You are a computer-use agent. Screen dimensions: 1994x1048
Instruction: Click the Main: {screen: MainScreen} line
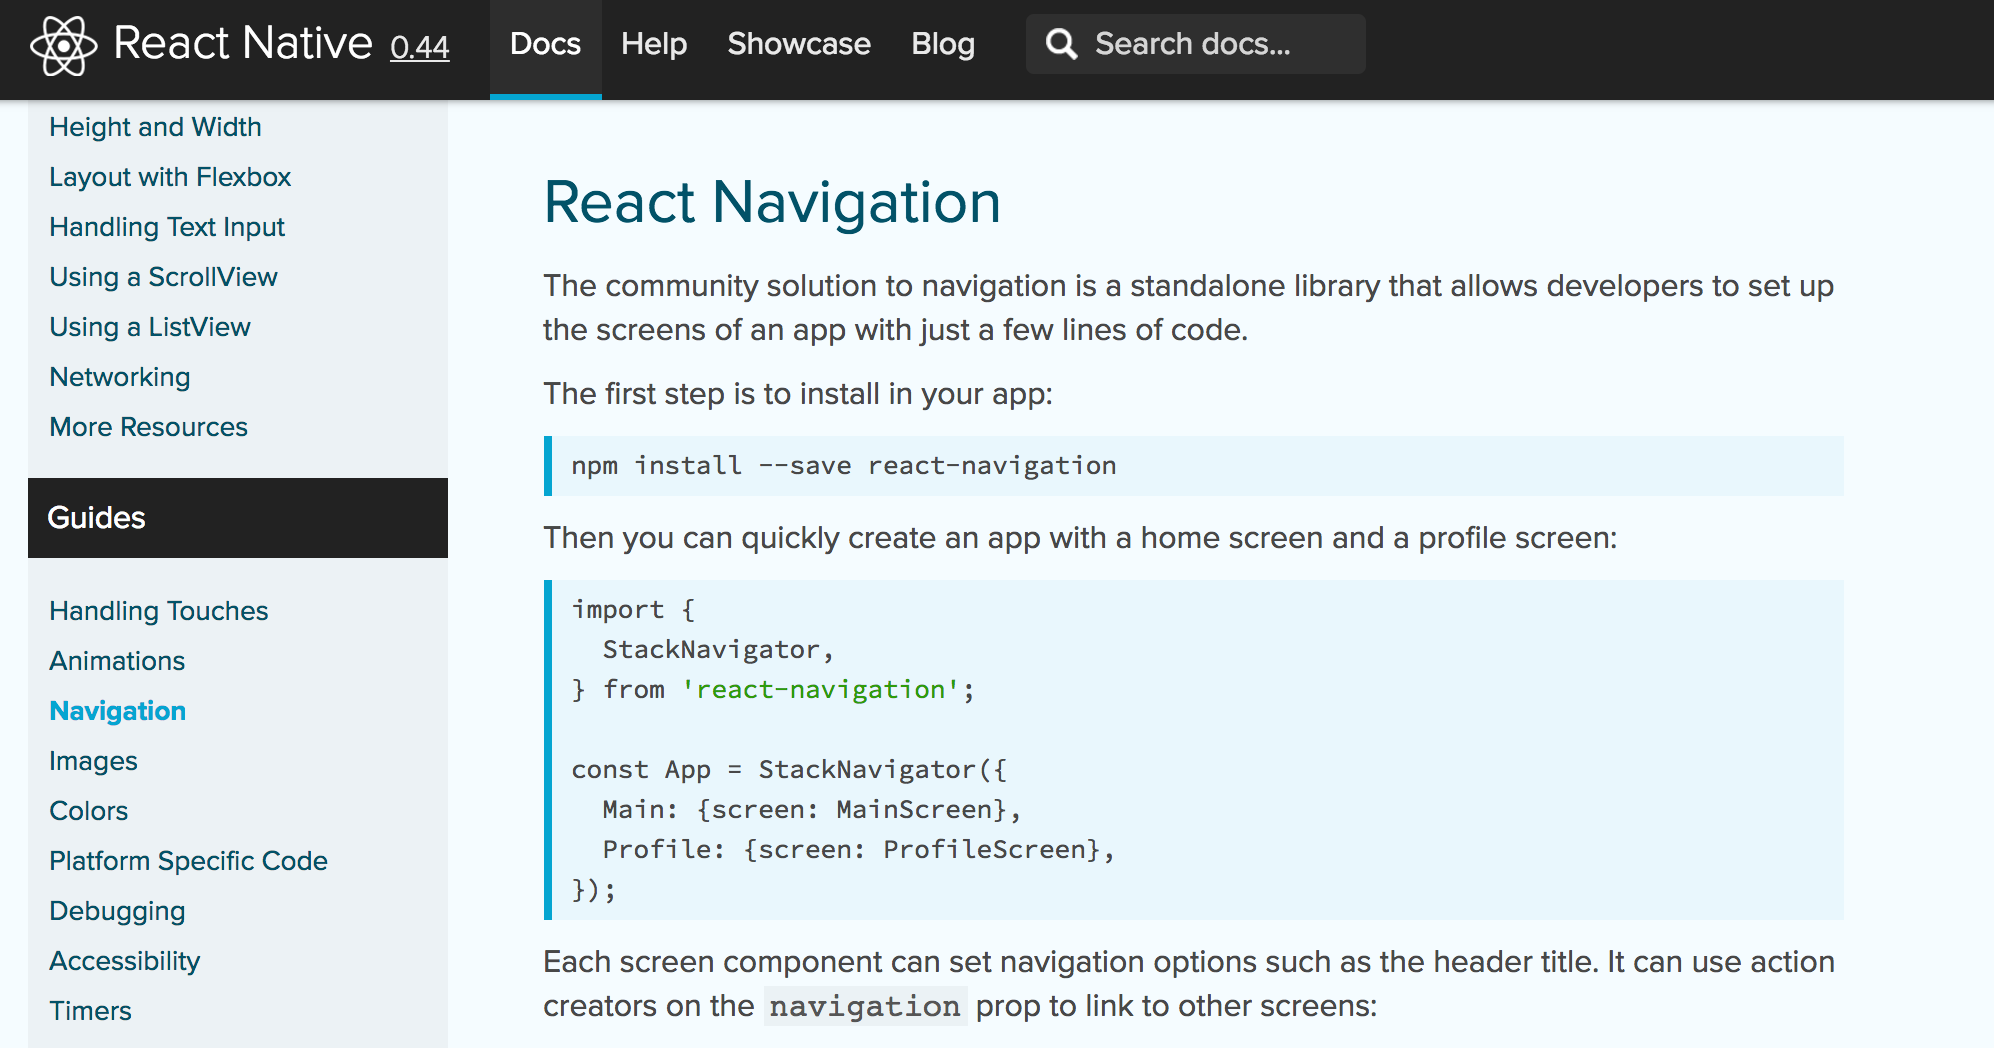pos(811,810)
